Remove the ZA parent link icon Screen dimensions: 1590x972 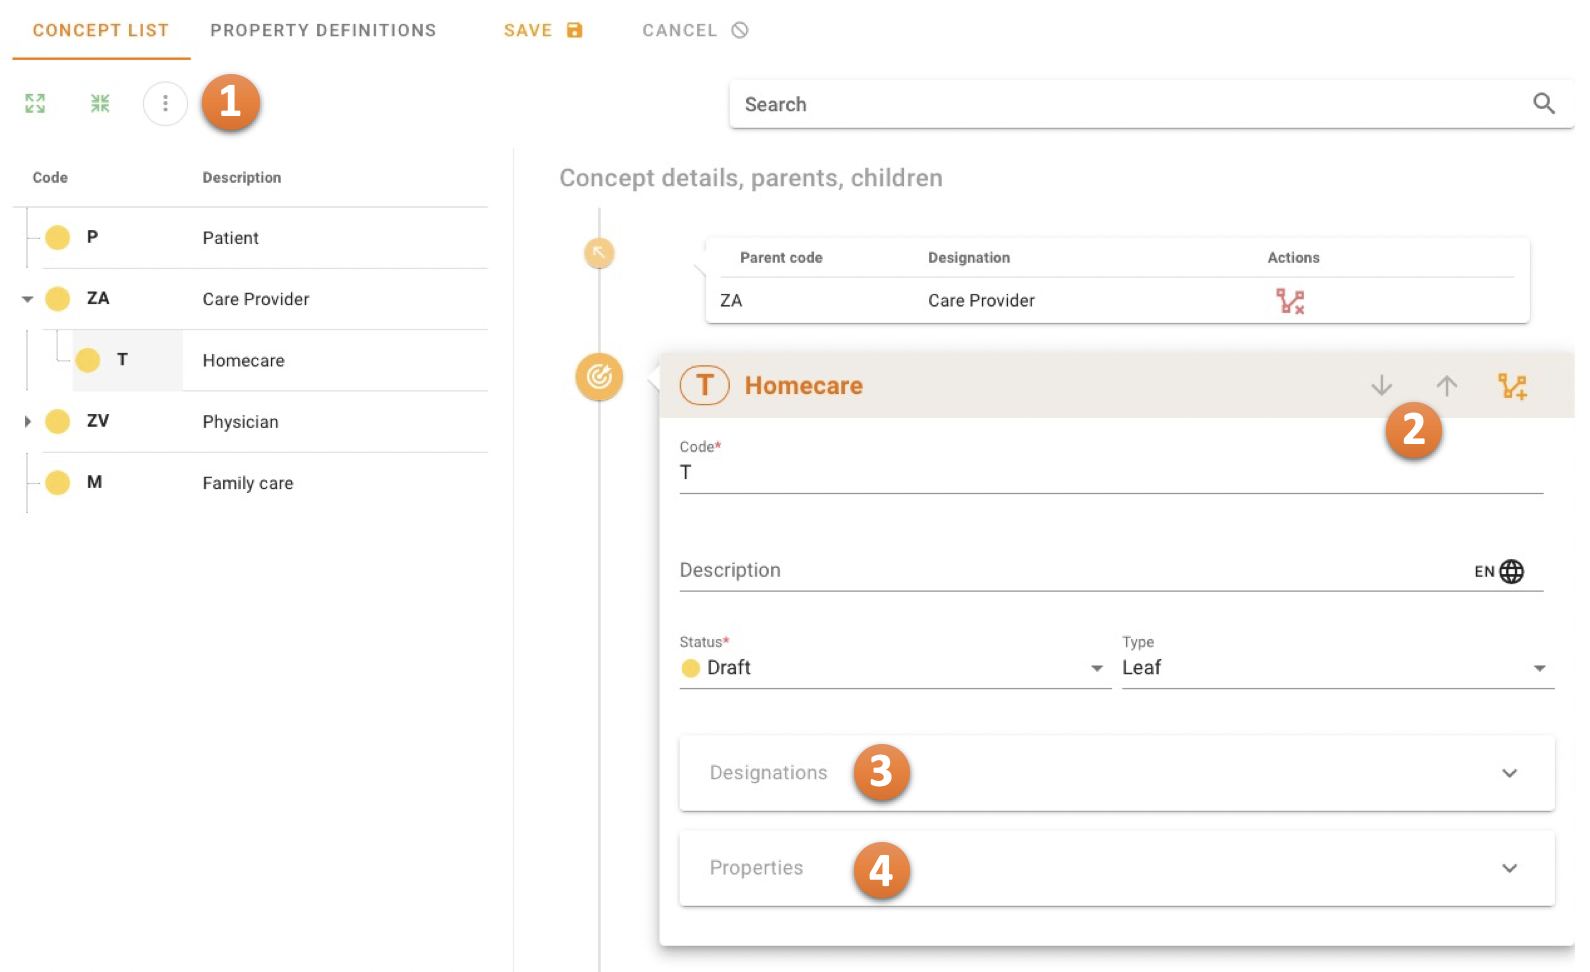click(1290, 301)
